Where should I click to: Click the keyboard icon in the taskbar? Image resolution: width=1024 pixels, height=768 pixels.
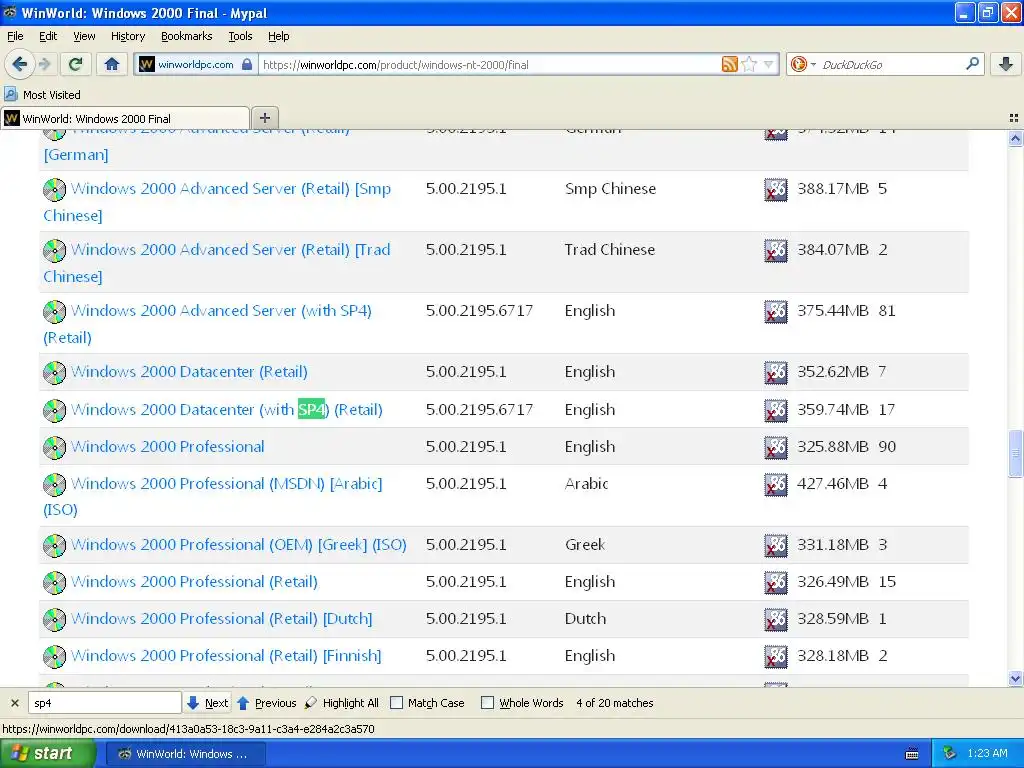[x=912, y=754]
